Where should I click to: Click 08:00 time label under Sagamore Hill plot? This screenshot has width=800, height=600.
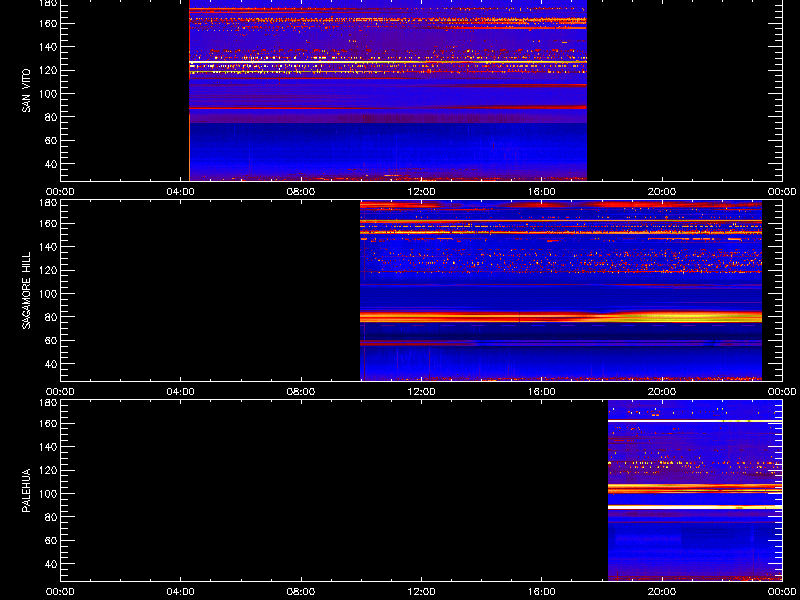[x=301, y=392]
